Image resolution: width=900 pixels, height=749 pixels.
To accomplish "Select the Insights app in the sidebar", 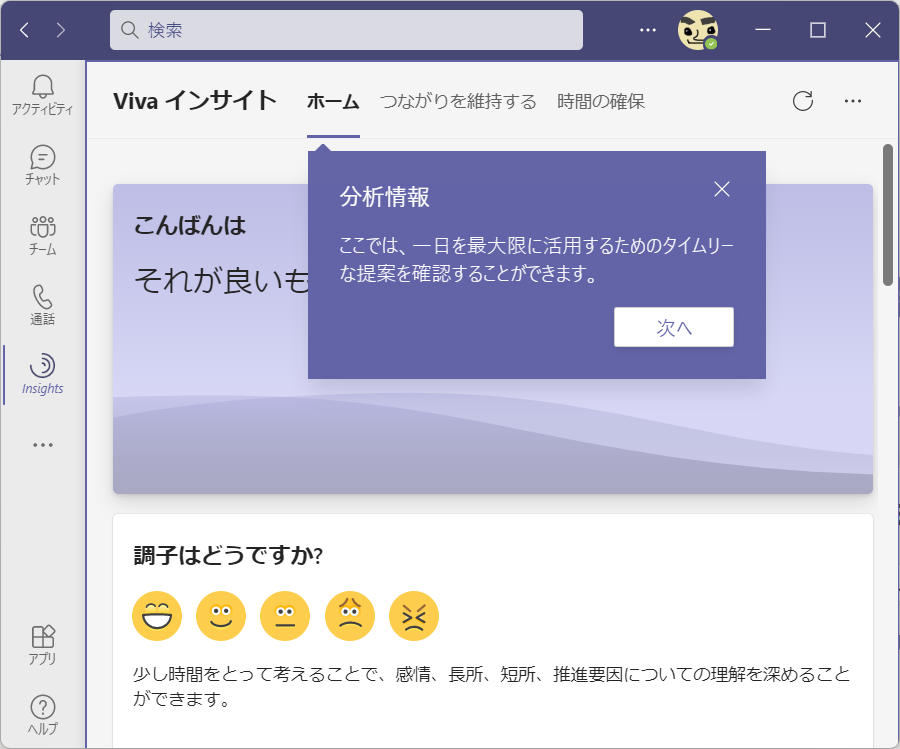I will tap(42, 375).
